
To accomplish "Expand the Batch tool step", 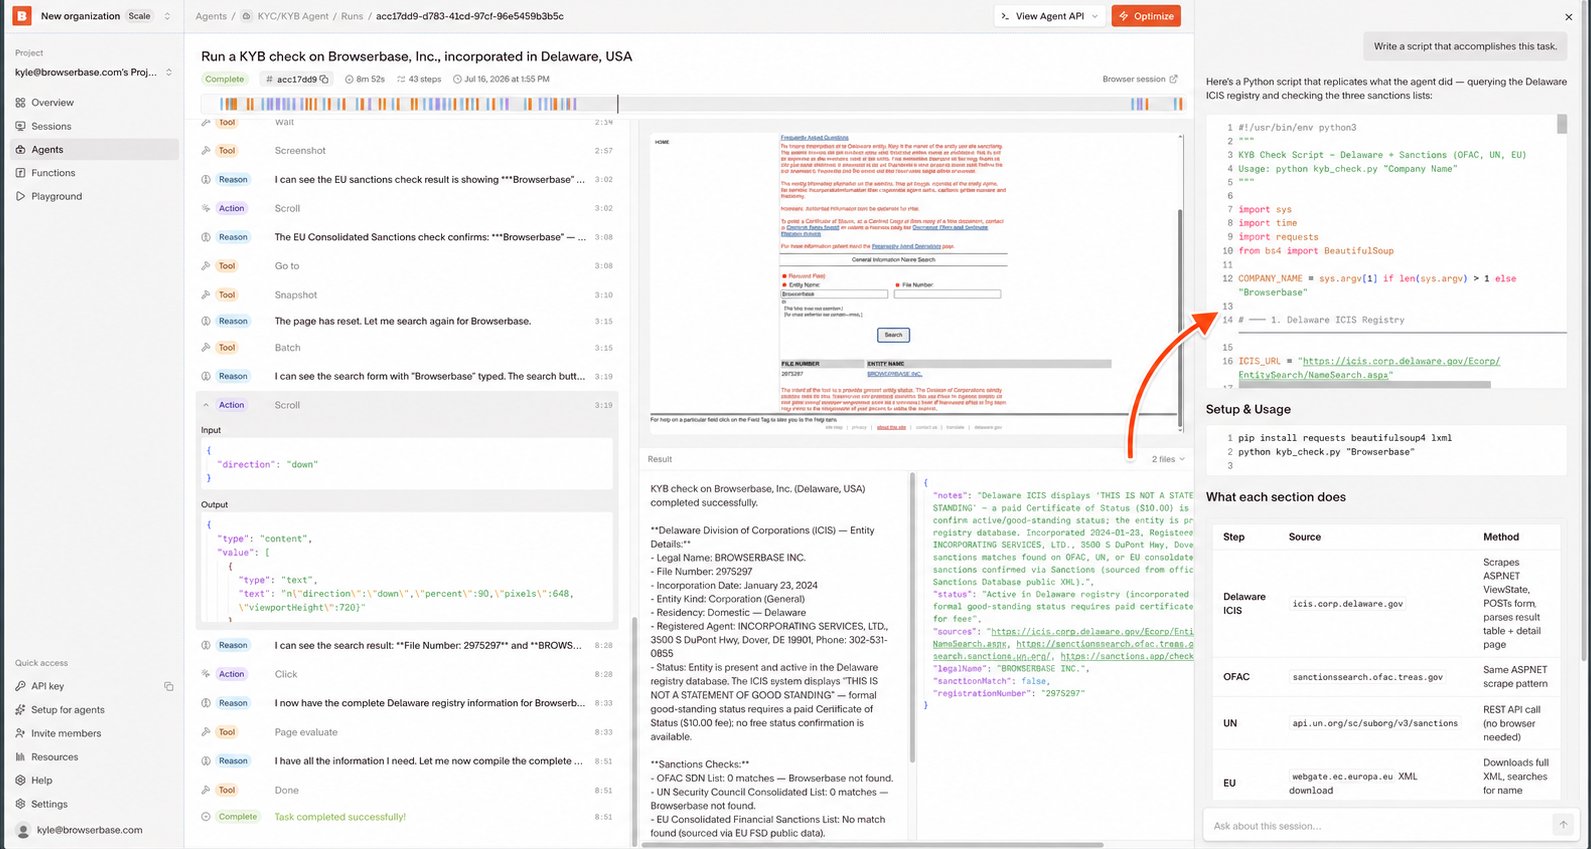I will 406,348.
